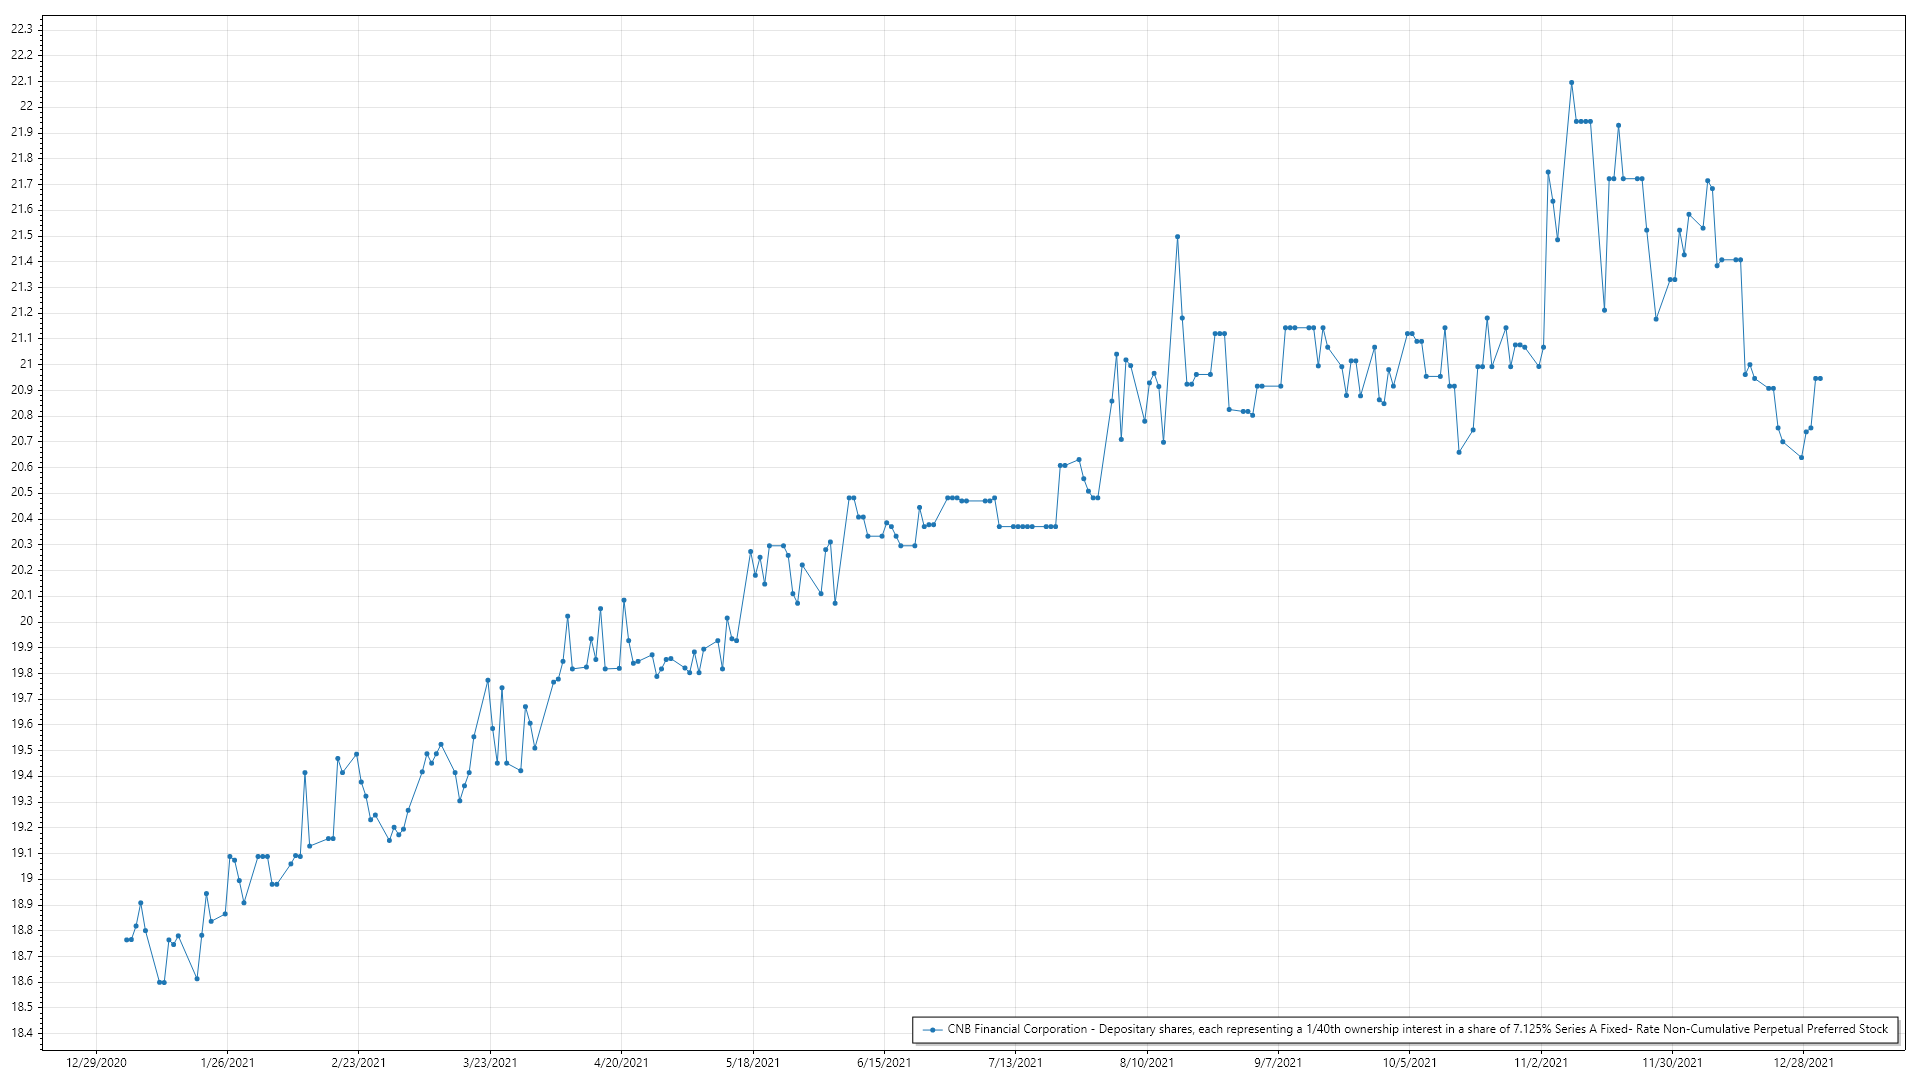Click the 10/5/2021 x-axis date label
Image resolution: width=1920 pixels, height=1080 pixels.
1409,1062
